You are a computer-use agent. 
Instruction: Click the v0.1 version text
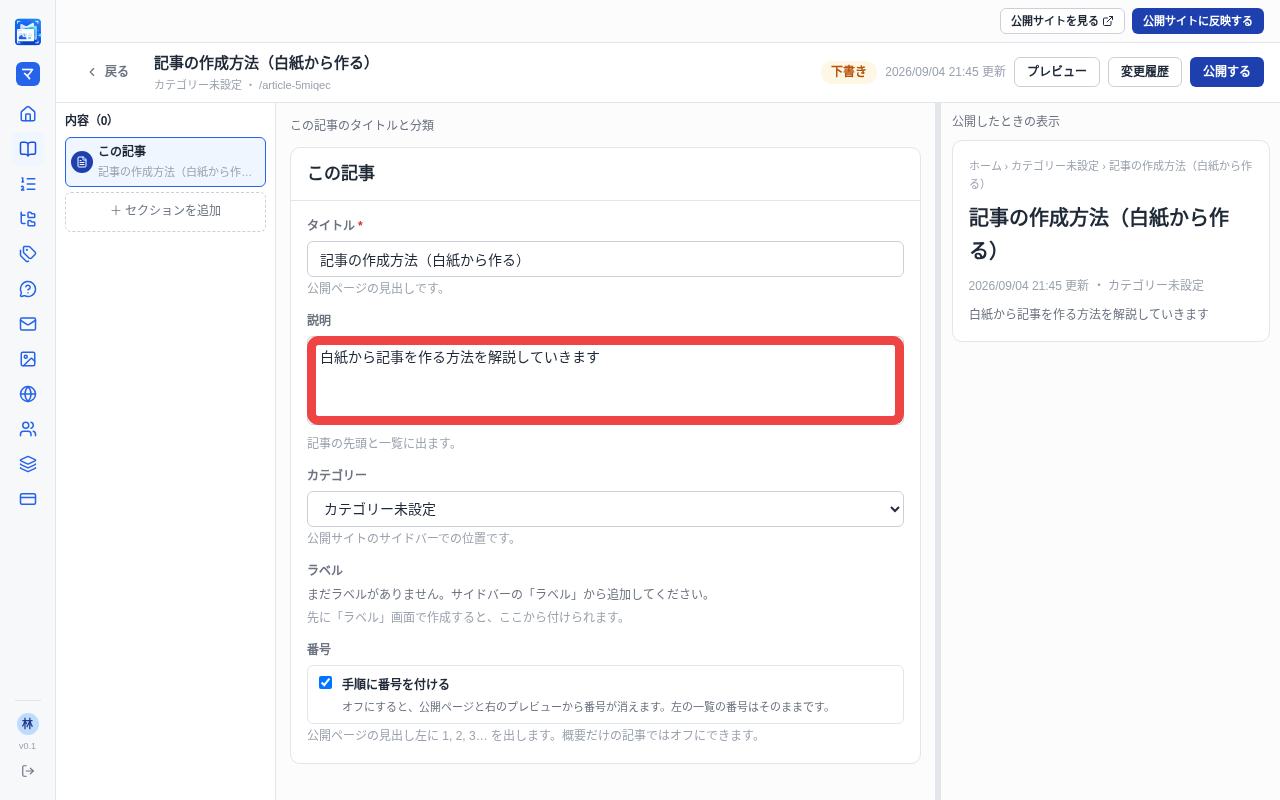[x=27, y=746]
